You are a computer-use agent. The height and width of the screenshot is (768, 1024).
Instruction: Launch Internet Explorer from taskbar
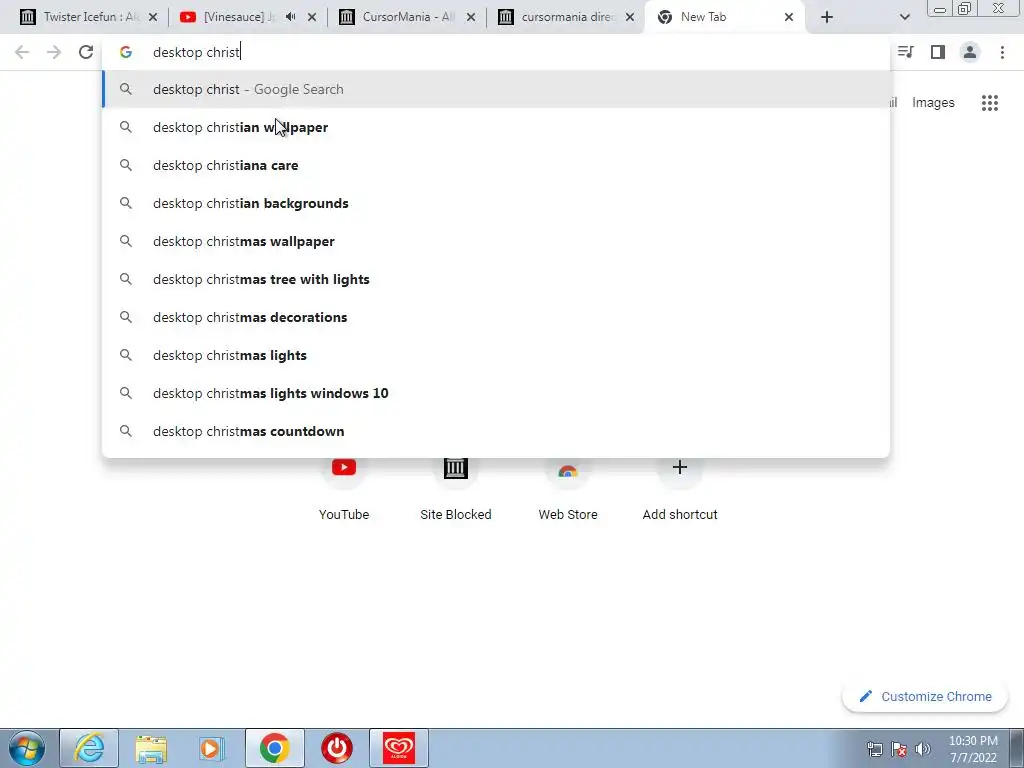click(89, 748)
